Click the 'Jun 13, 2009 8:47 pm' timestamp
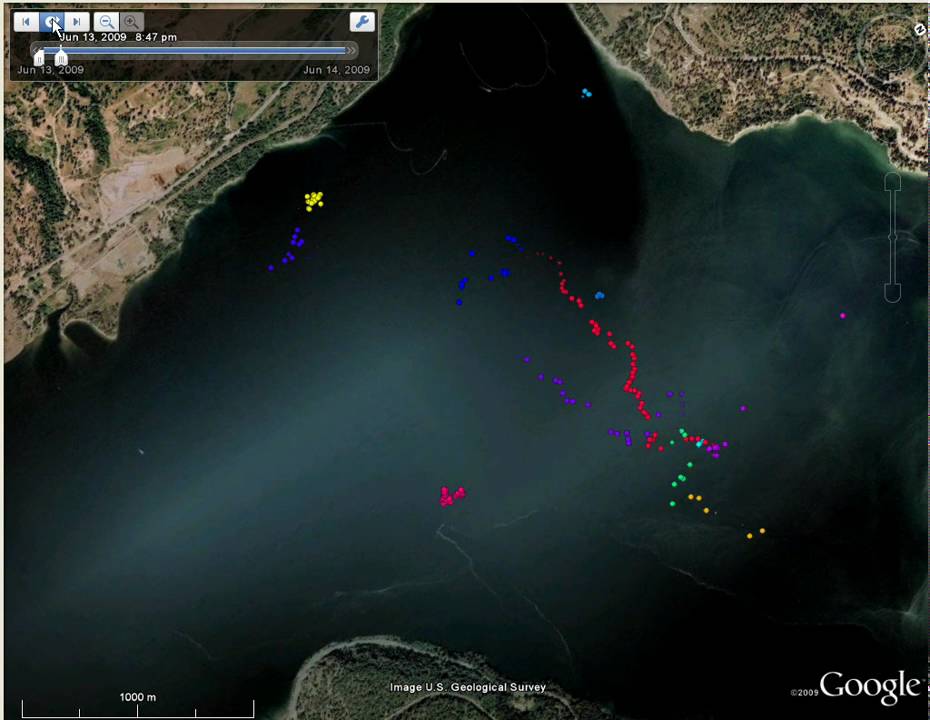Viewport: 930px width, 720px height. (118, 37)
